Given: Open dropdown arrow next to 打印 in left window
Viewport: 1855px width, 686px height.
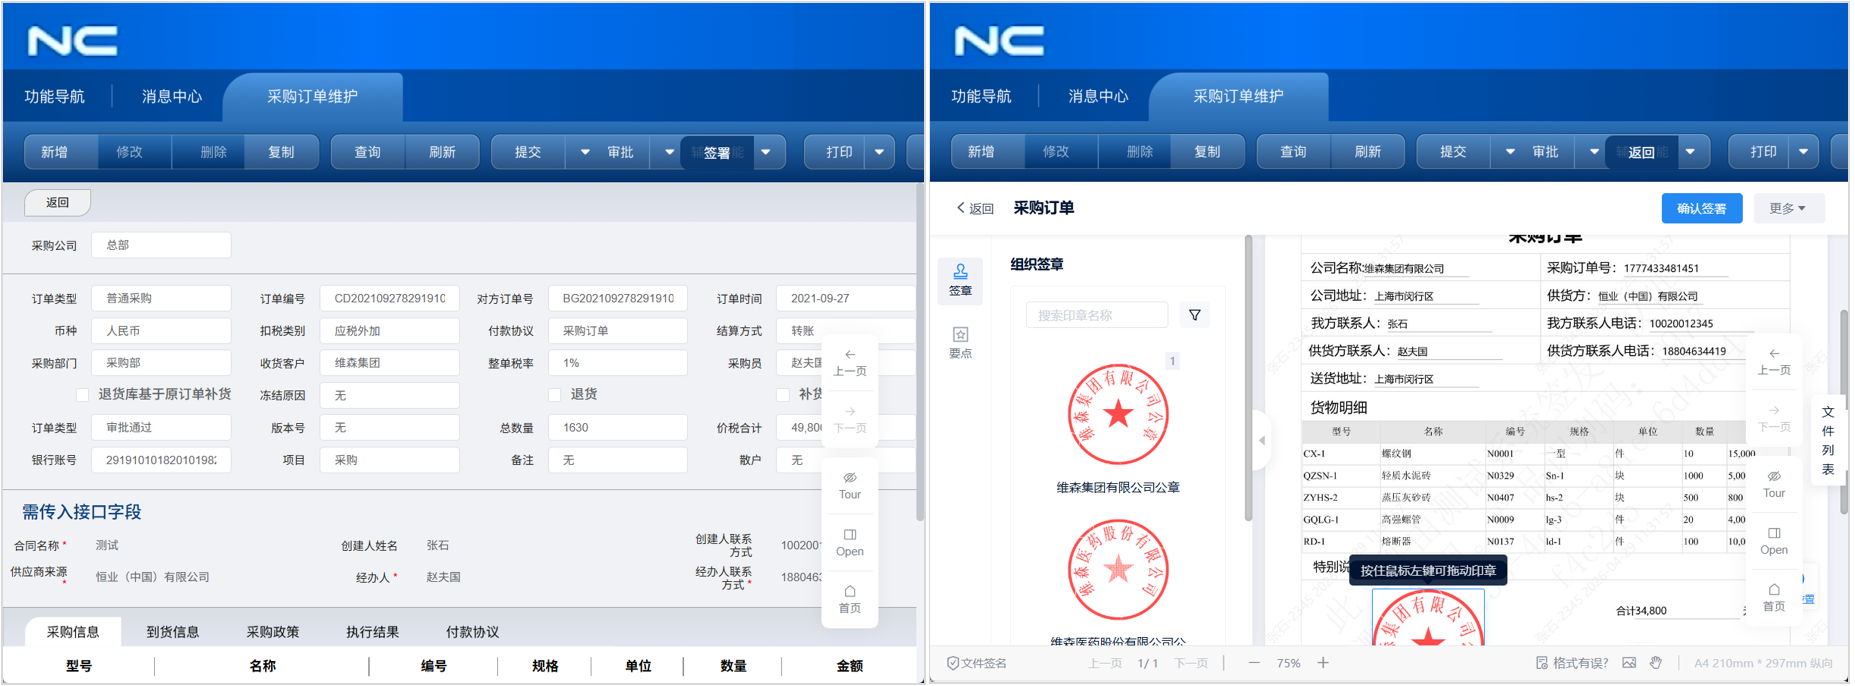Looking at the screenshot, I should (x=879, y=153).
